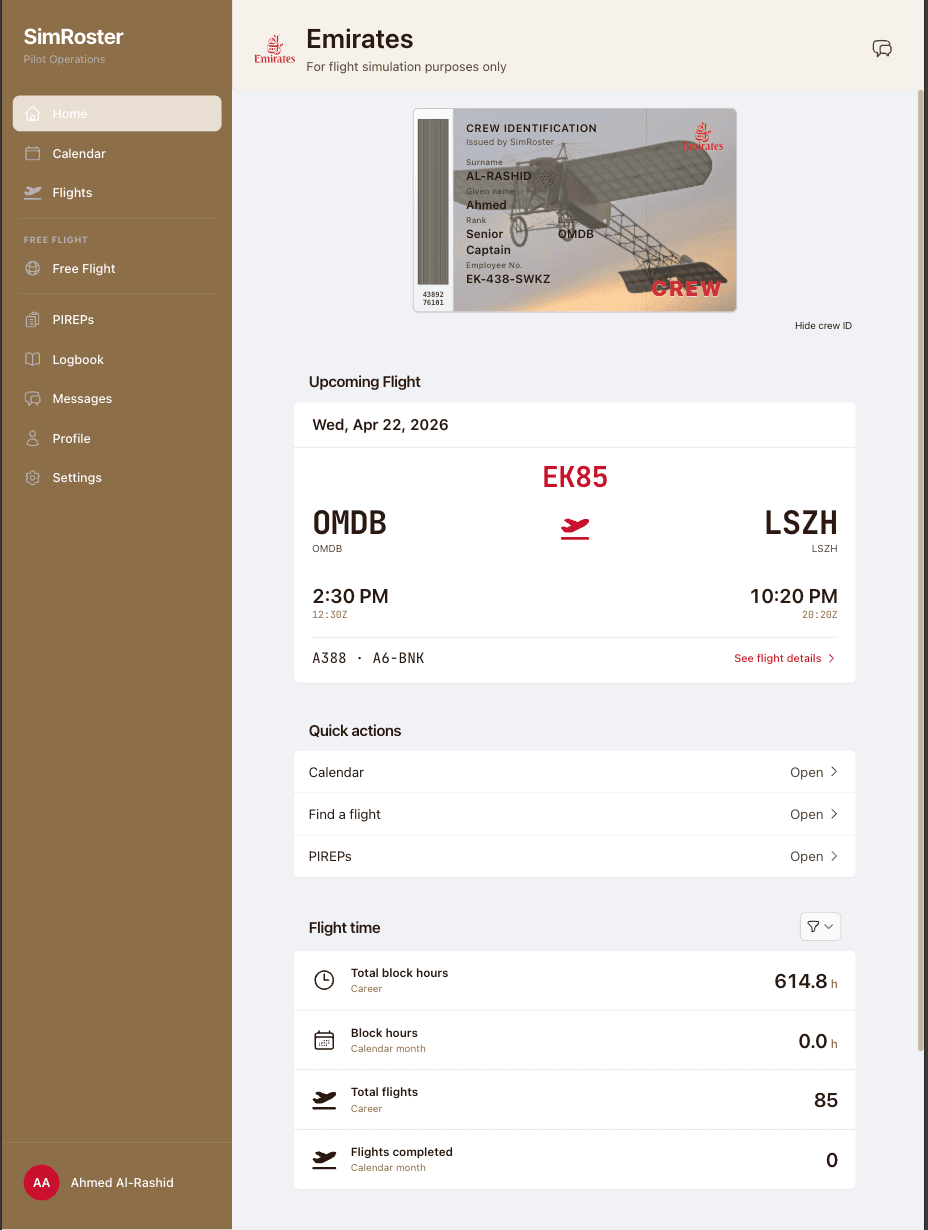
Task: Open the Calendar quick action
Action: click(575, 772)
